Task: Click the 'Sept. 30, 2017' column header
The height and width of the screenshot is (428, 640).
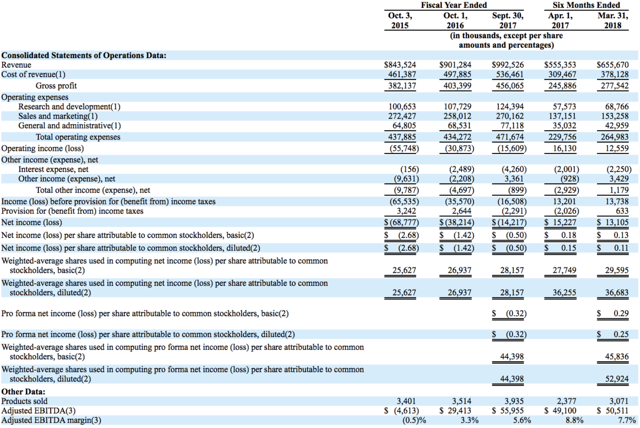Action: pyautogui.click(x=507, y=20)
